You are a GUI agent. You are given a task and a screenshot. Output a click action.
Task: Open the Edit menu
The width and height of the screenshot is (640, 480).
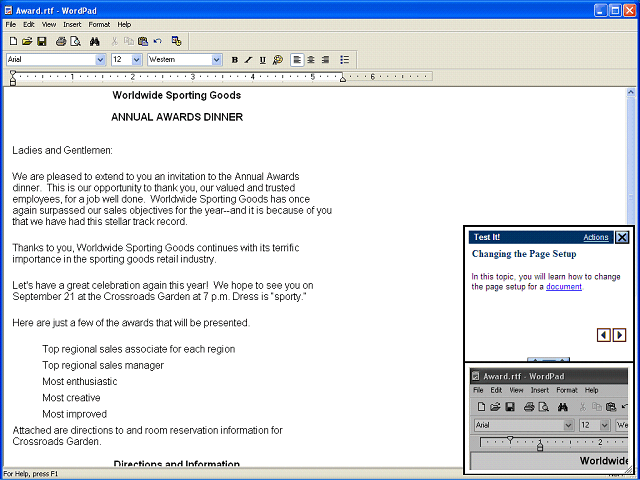[x=29, y=24]
